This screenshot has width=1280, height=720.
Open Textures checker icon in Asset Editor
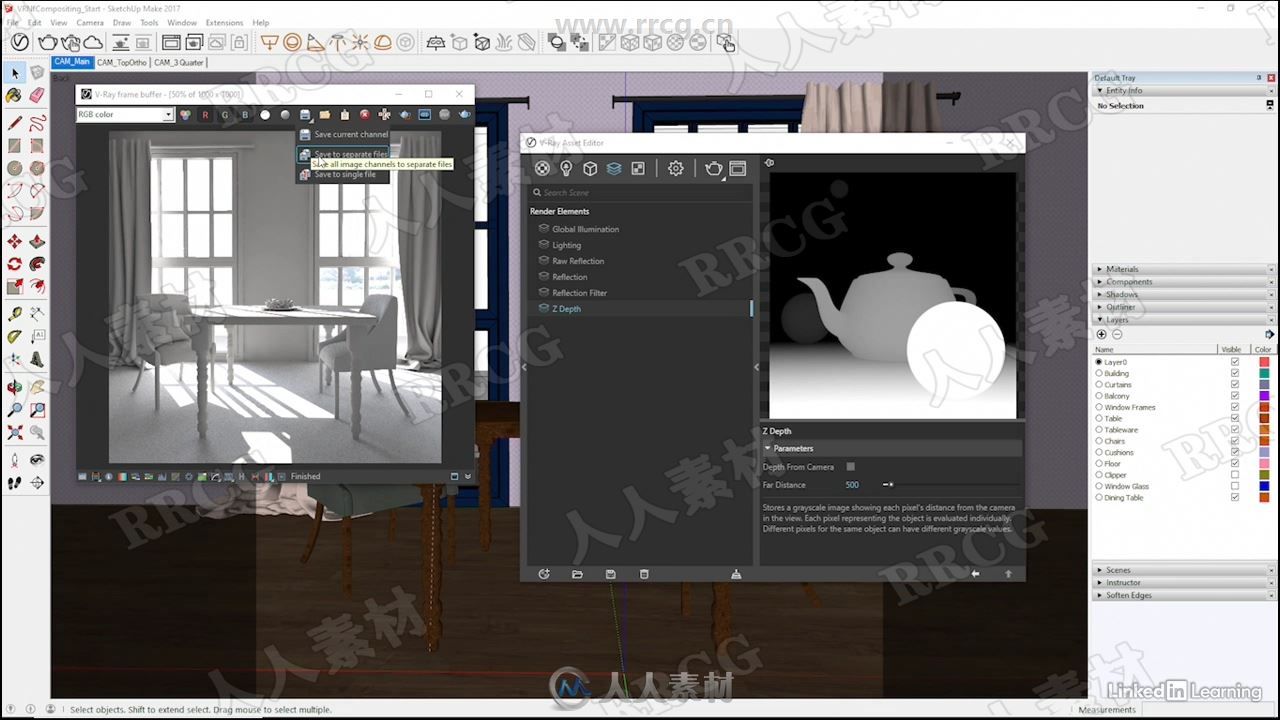tap(638, 168)
